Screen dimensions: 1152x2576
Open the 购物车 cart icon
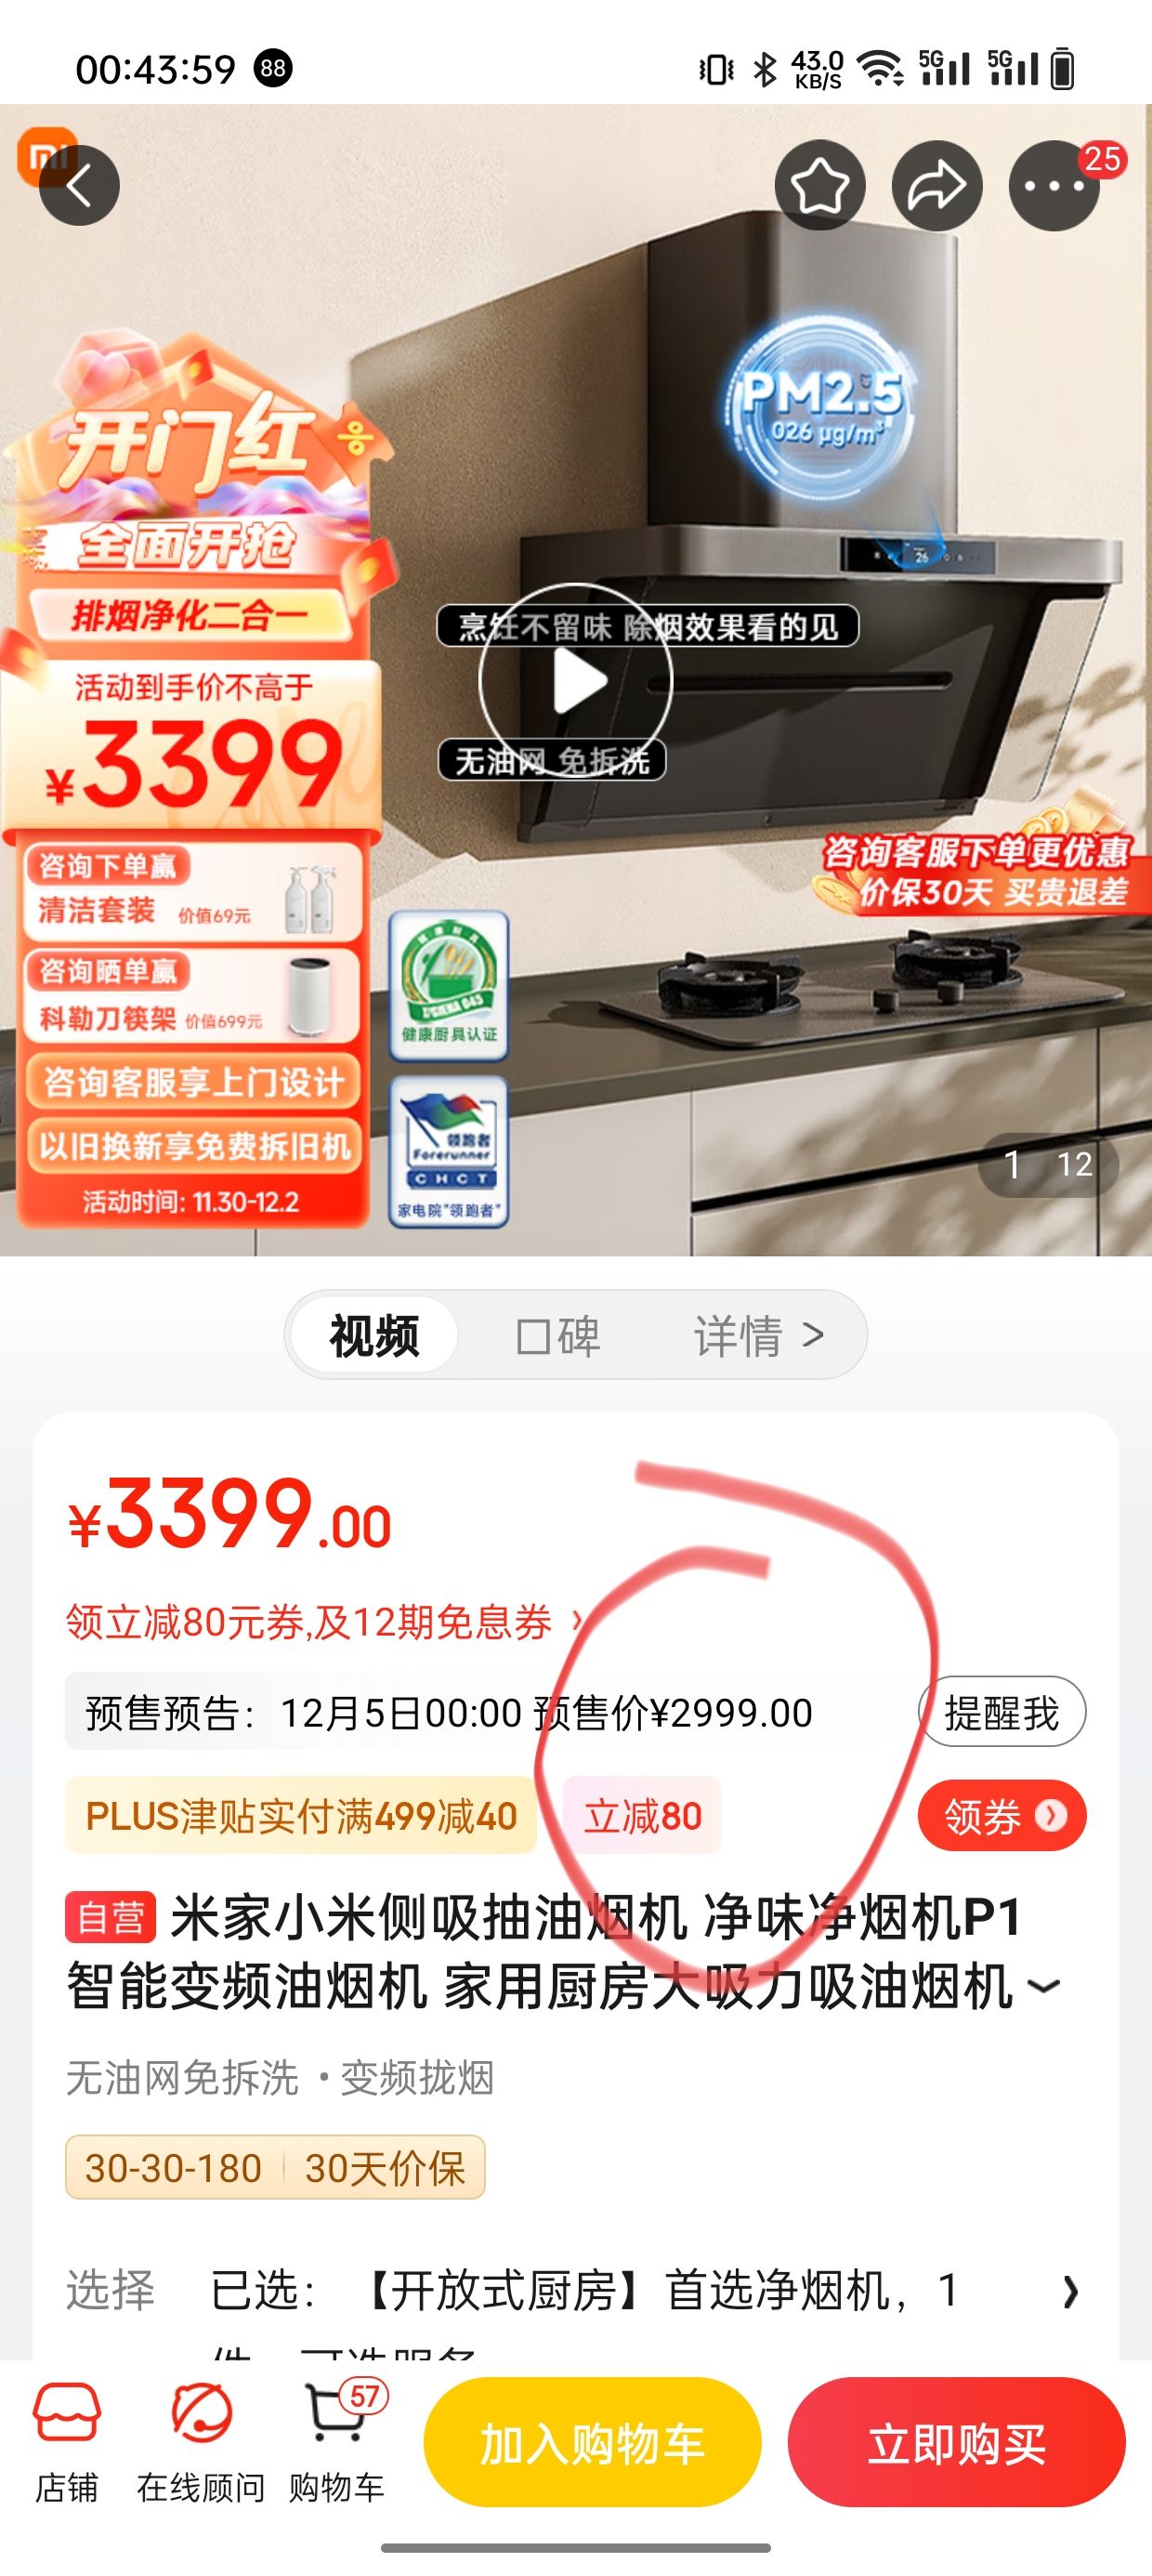coord(337,2443)
